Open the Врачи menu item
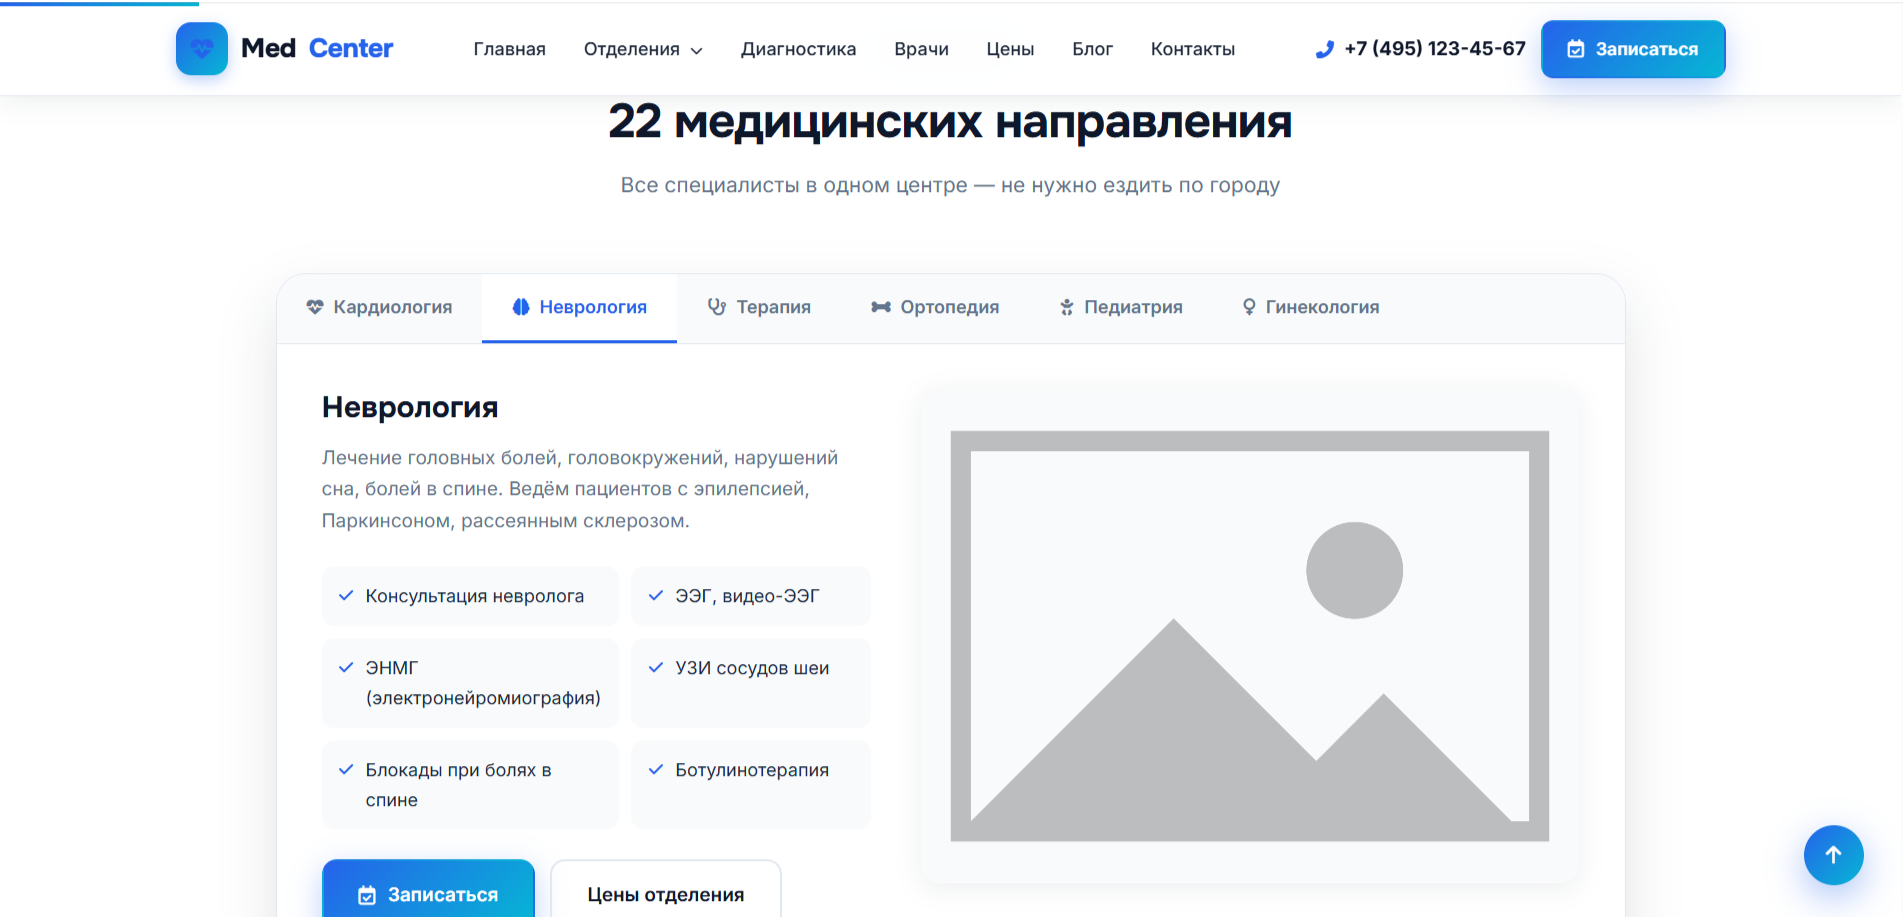Viewport: 1903px width, 917px height. (921, 49)
